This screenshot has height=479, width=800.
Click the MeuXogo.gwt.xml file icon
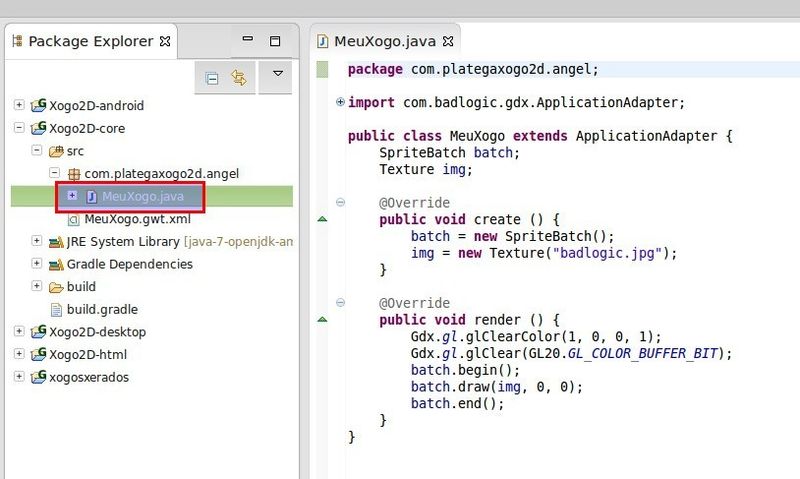pyautogui.click(x=74, y=219)
